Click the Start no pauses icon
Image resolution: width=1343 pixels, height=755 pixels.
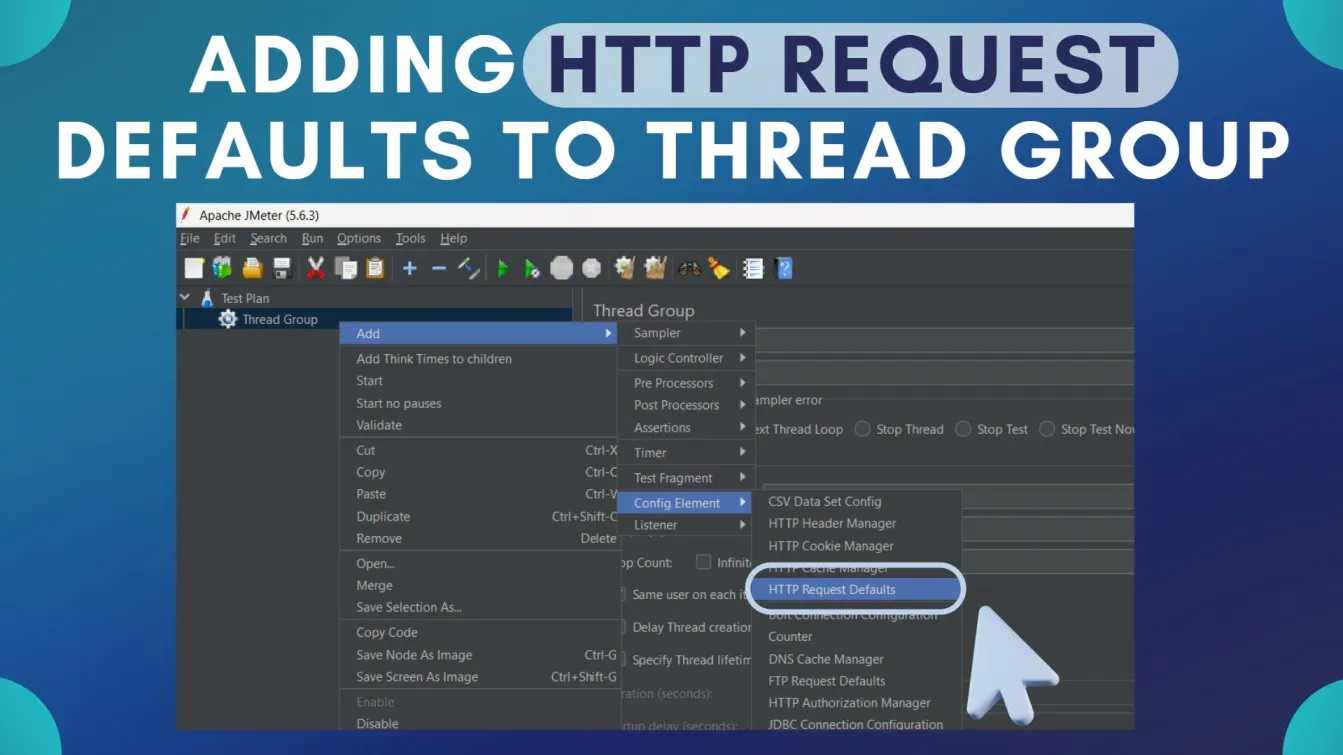point(533,268)
